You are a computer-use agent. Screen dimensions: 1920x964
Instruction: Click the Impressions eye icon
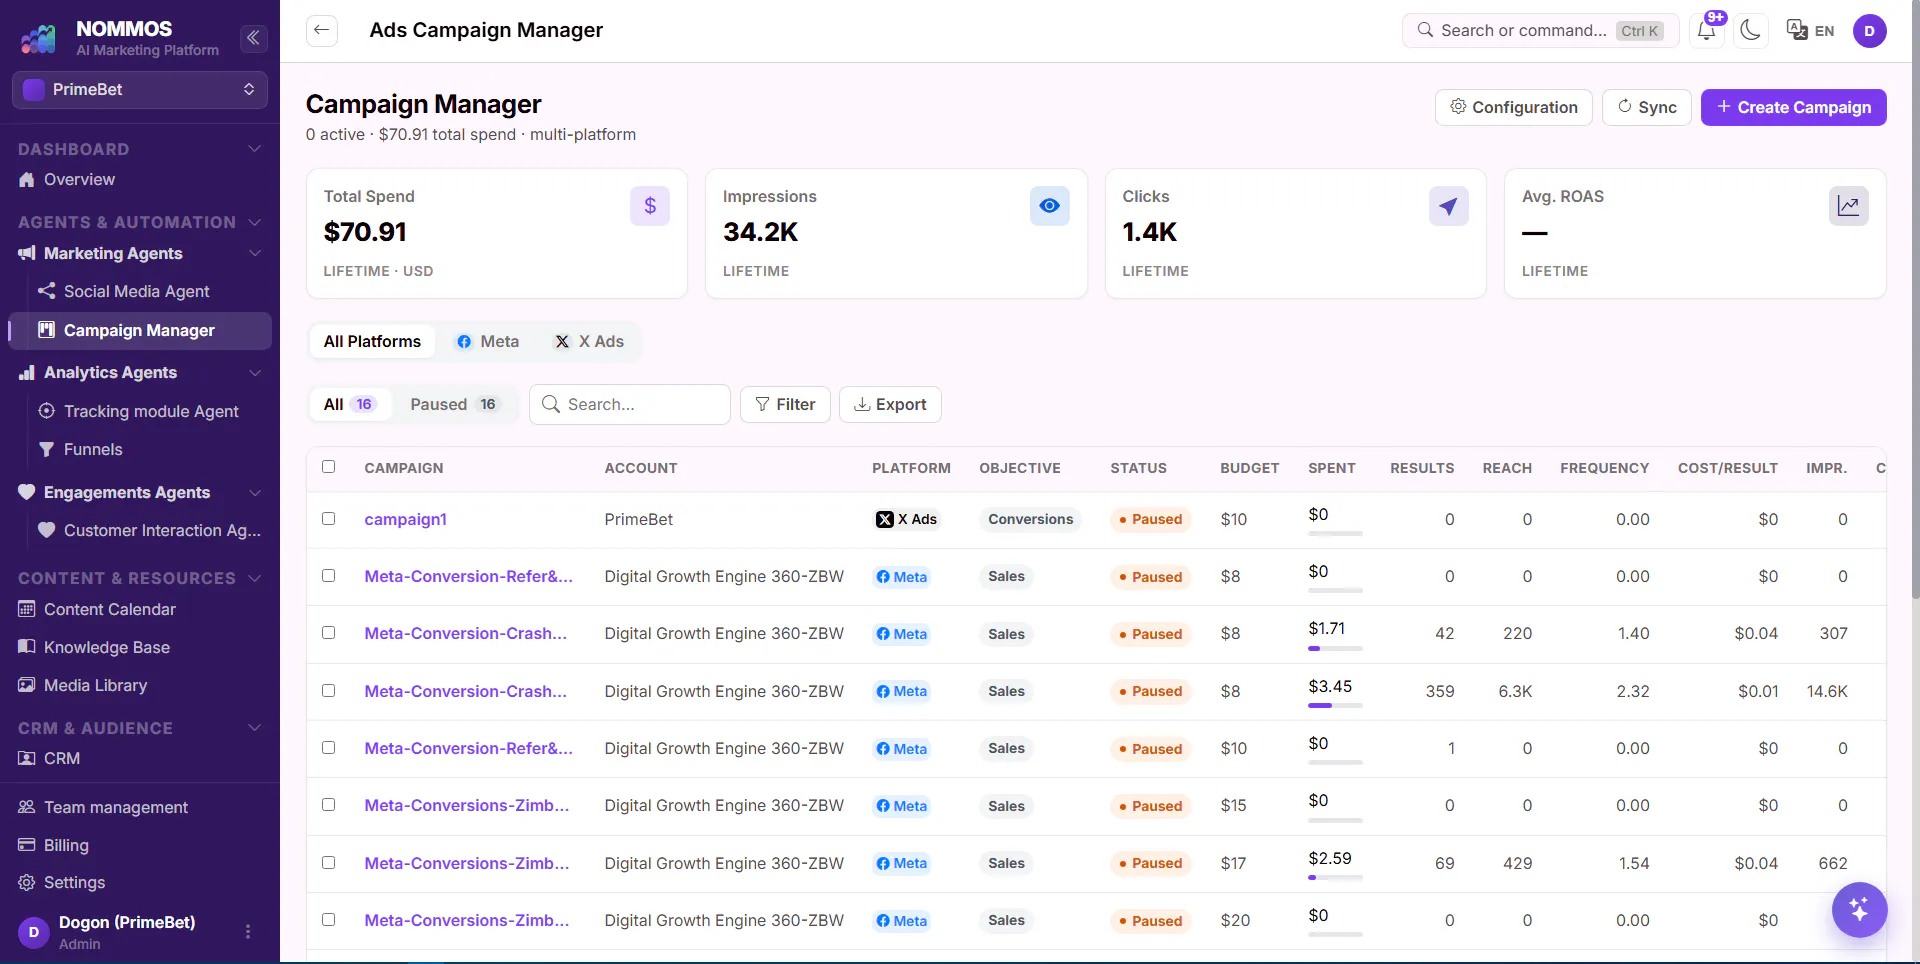(1049, 206)
